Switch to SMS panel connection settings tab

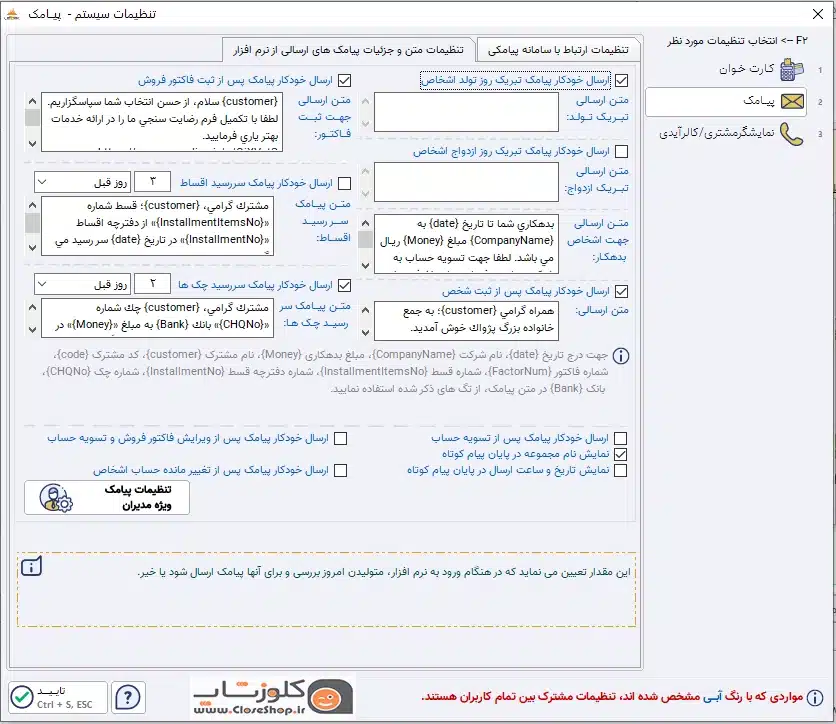pos(558,50)
